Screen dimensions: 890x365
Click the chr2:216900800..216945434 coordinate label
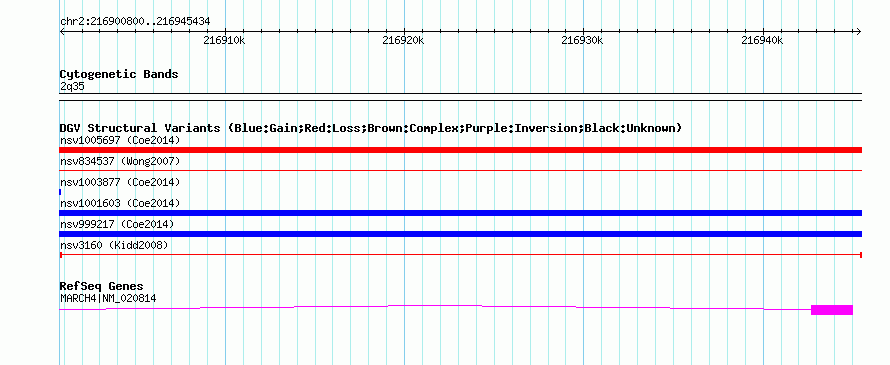(x=135, y=22)
